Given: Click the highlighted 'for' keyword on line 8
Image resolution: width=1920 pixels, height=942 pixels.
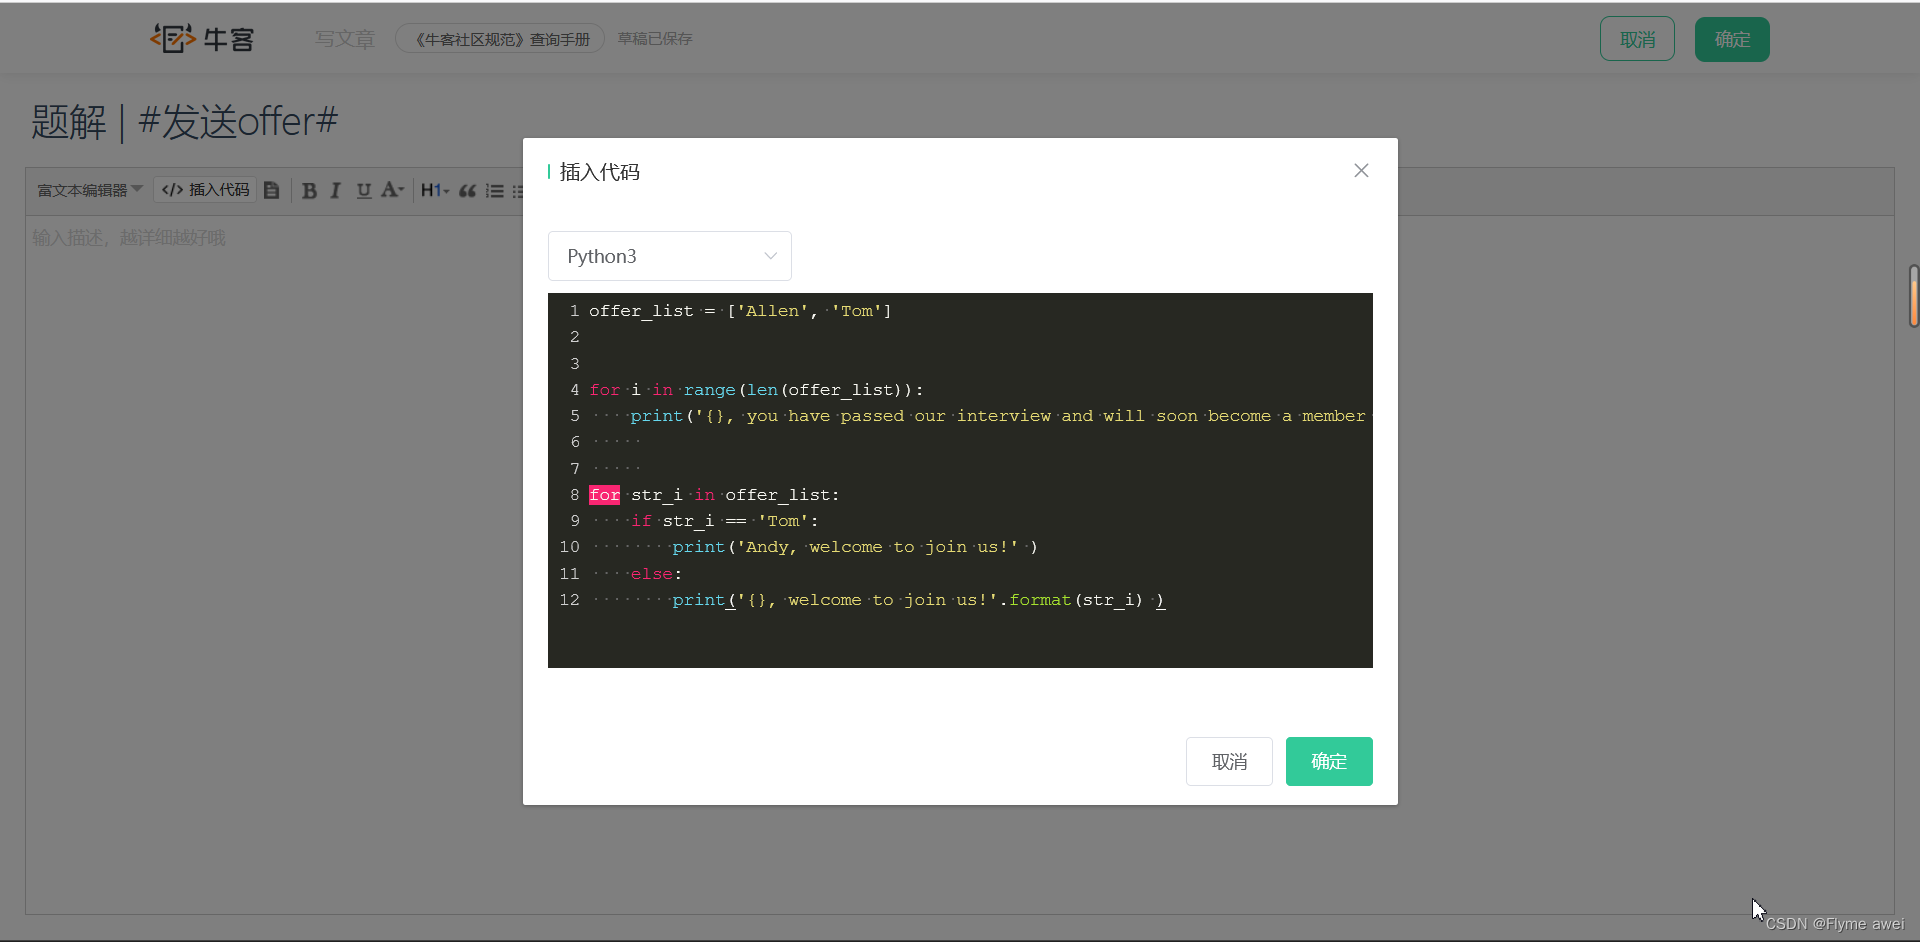Looking at the screenshot, I should [x=604, y=495].
